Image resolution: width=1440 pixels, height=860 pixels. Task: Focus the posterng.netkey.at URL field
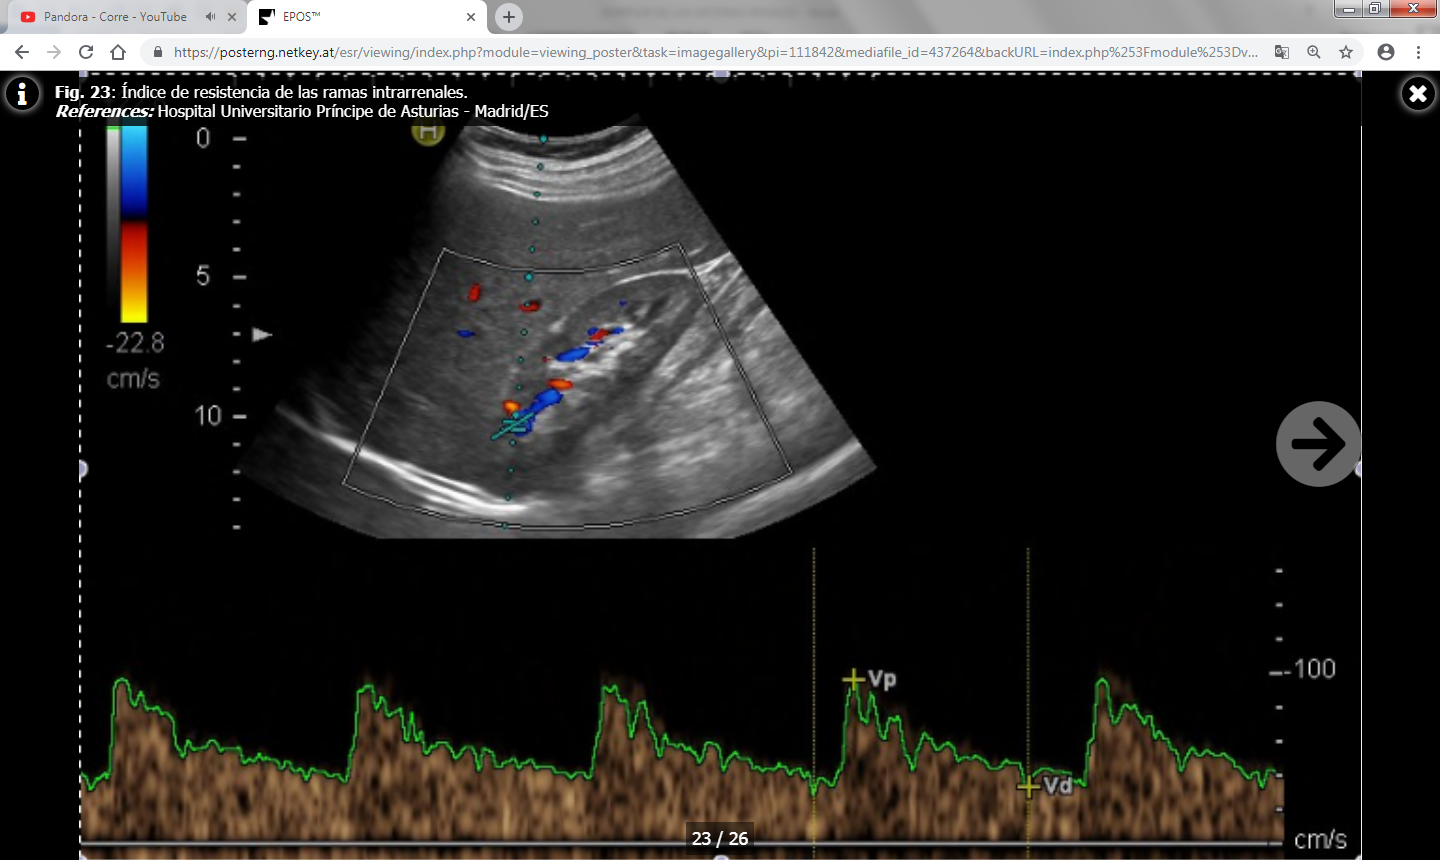[700, 52]
